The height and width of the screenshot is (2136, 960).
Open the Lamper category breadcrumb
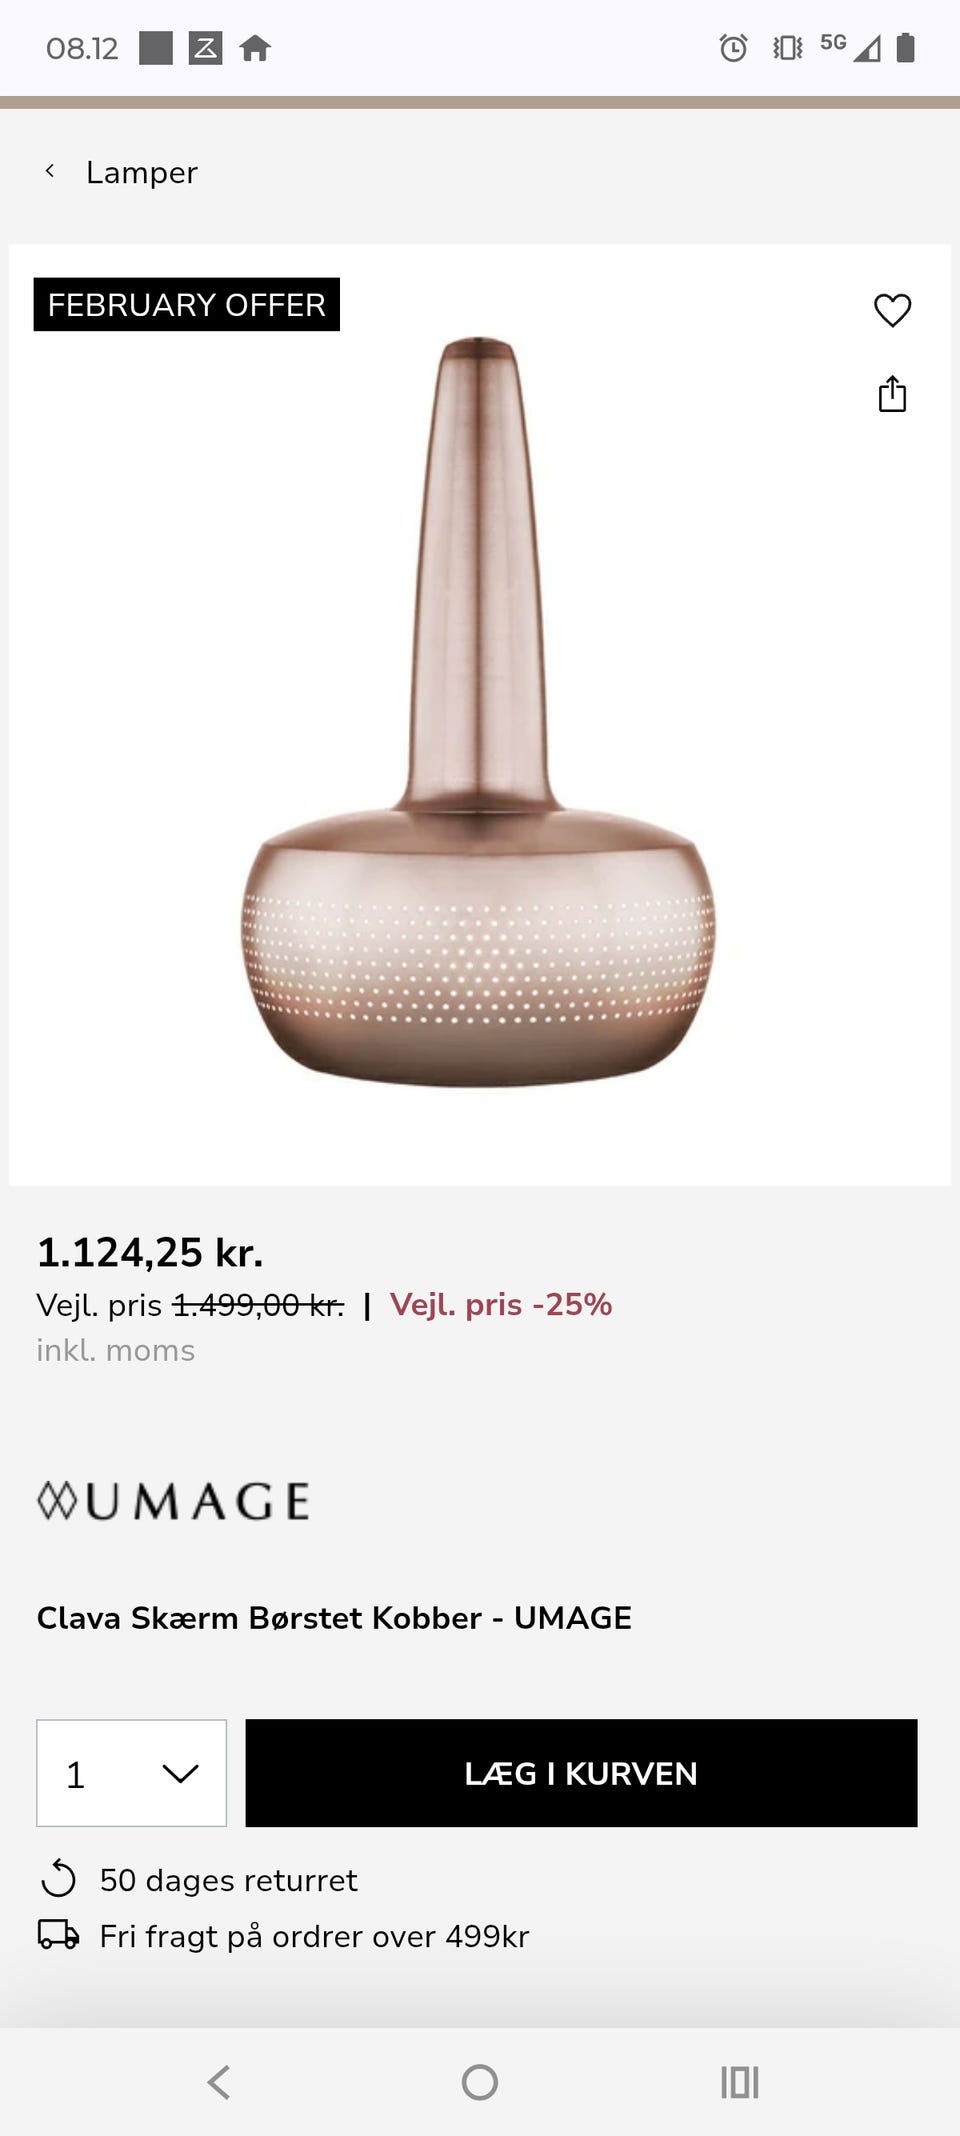(141, 172)
